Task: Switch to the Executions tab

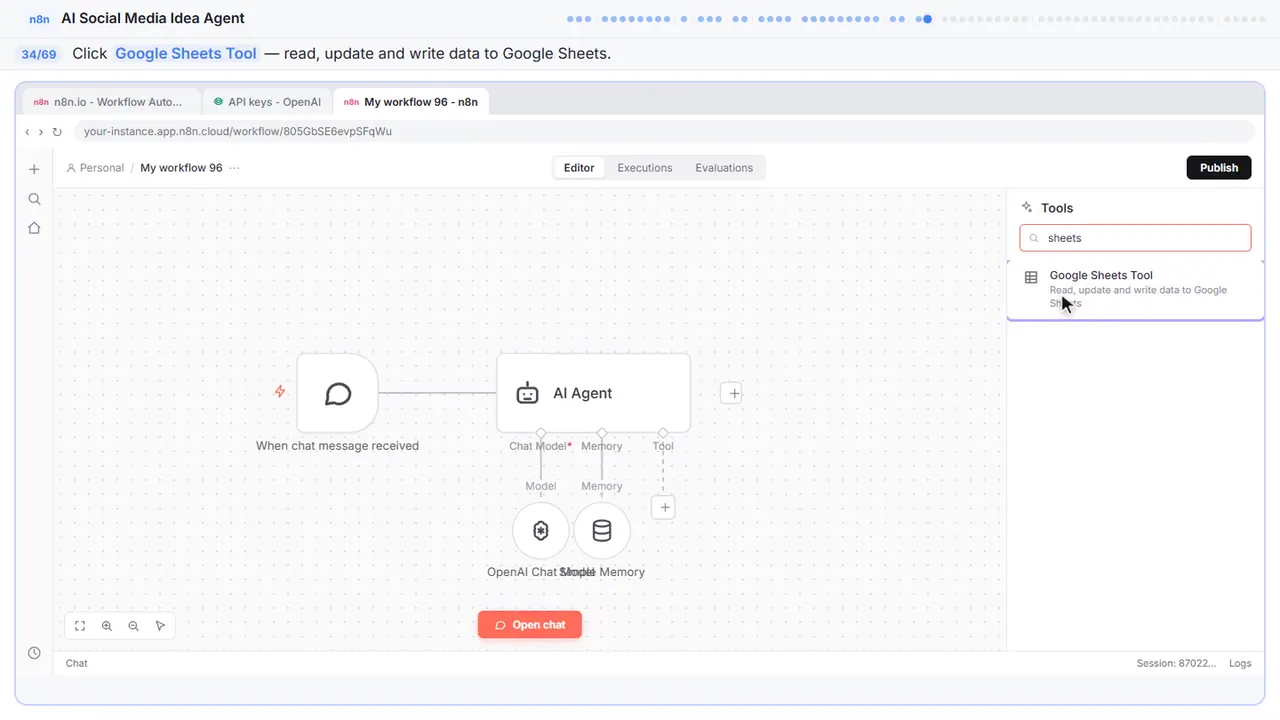Action: tap(645, 168)
